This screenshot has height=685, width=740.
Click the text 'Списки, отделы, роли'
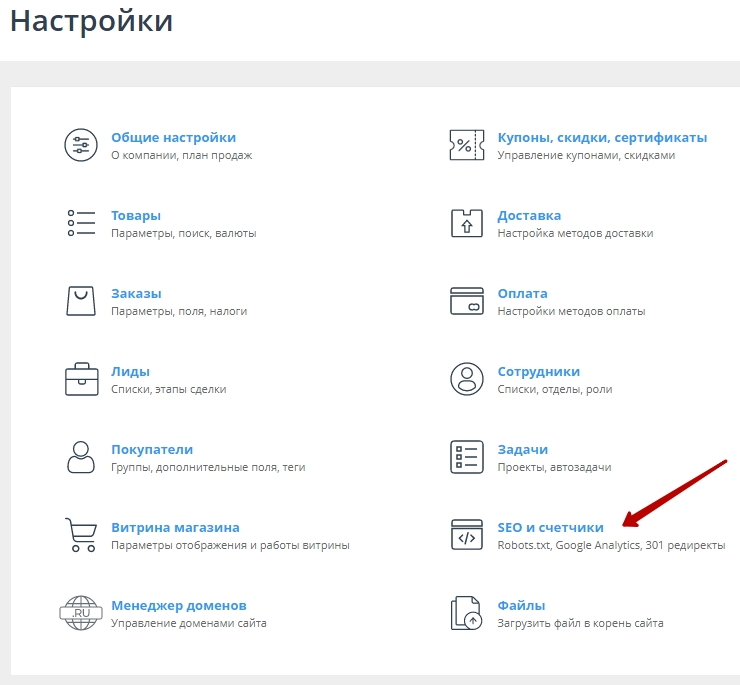(555, 389)
